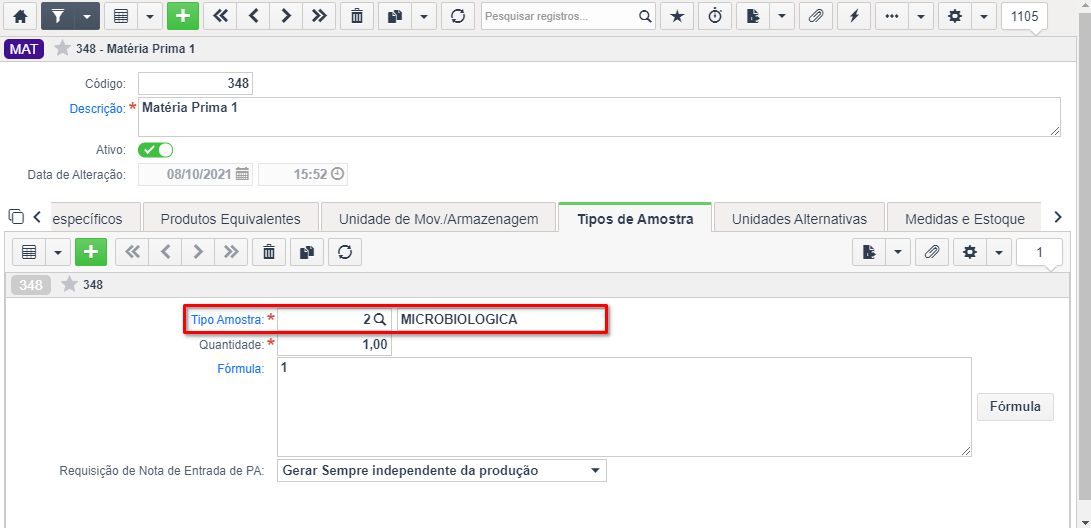Export using main toolbar document icon

tap(752, 17)
